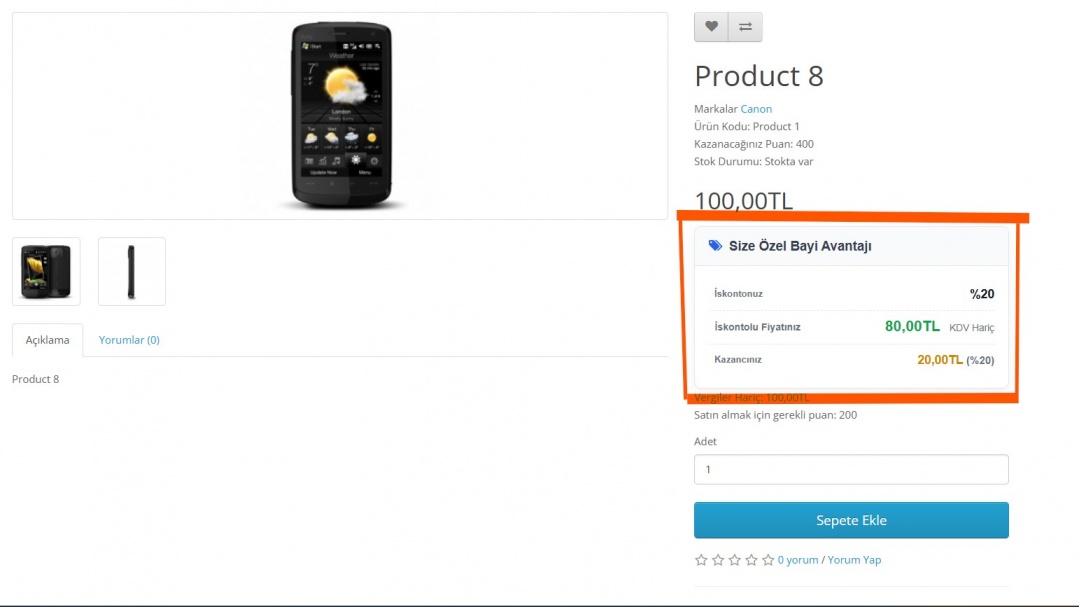Add product to wish list via heart icon
The width and height of the screenshot is (1080, 607).
711,27
